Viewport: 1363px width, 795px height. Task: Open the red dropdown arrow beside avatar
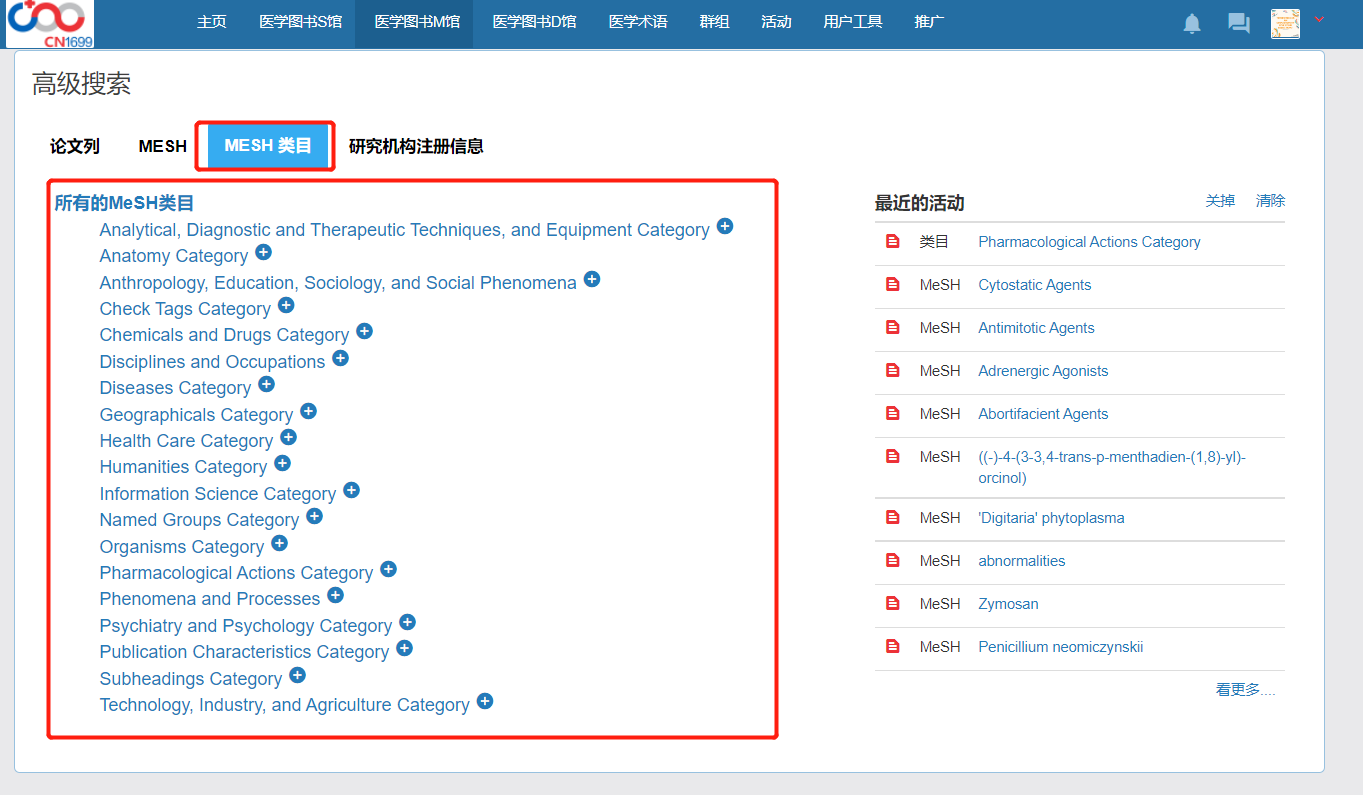tap(1319, 20)
